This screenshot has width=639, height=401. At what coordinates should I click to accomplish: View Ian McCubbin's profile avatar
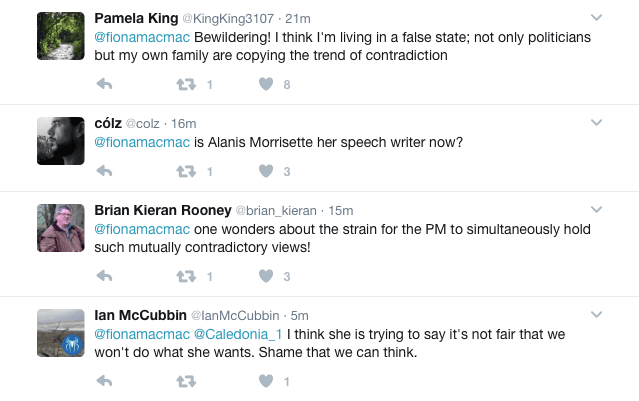[x=61, y=333]
